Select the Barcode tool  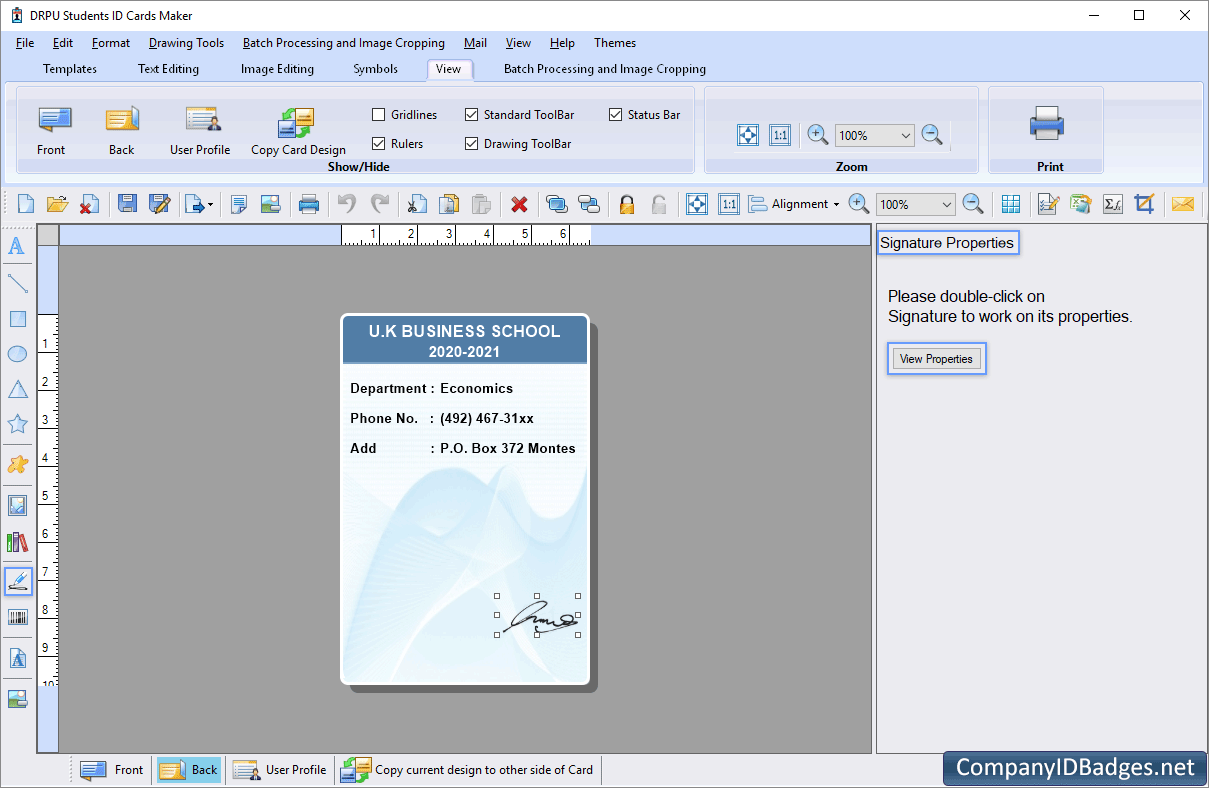[17, 617]
